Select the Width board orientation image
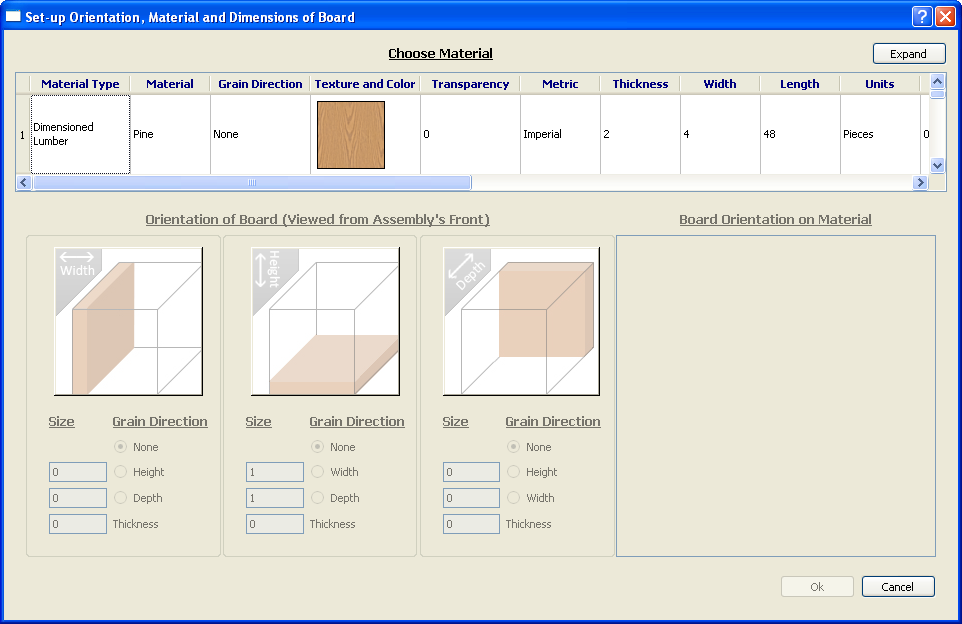Viewport: 962px width, 624px height. point(128,321)
